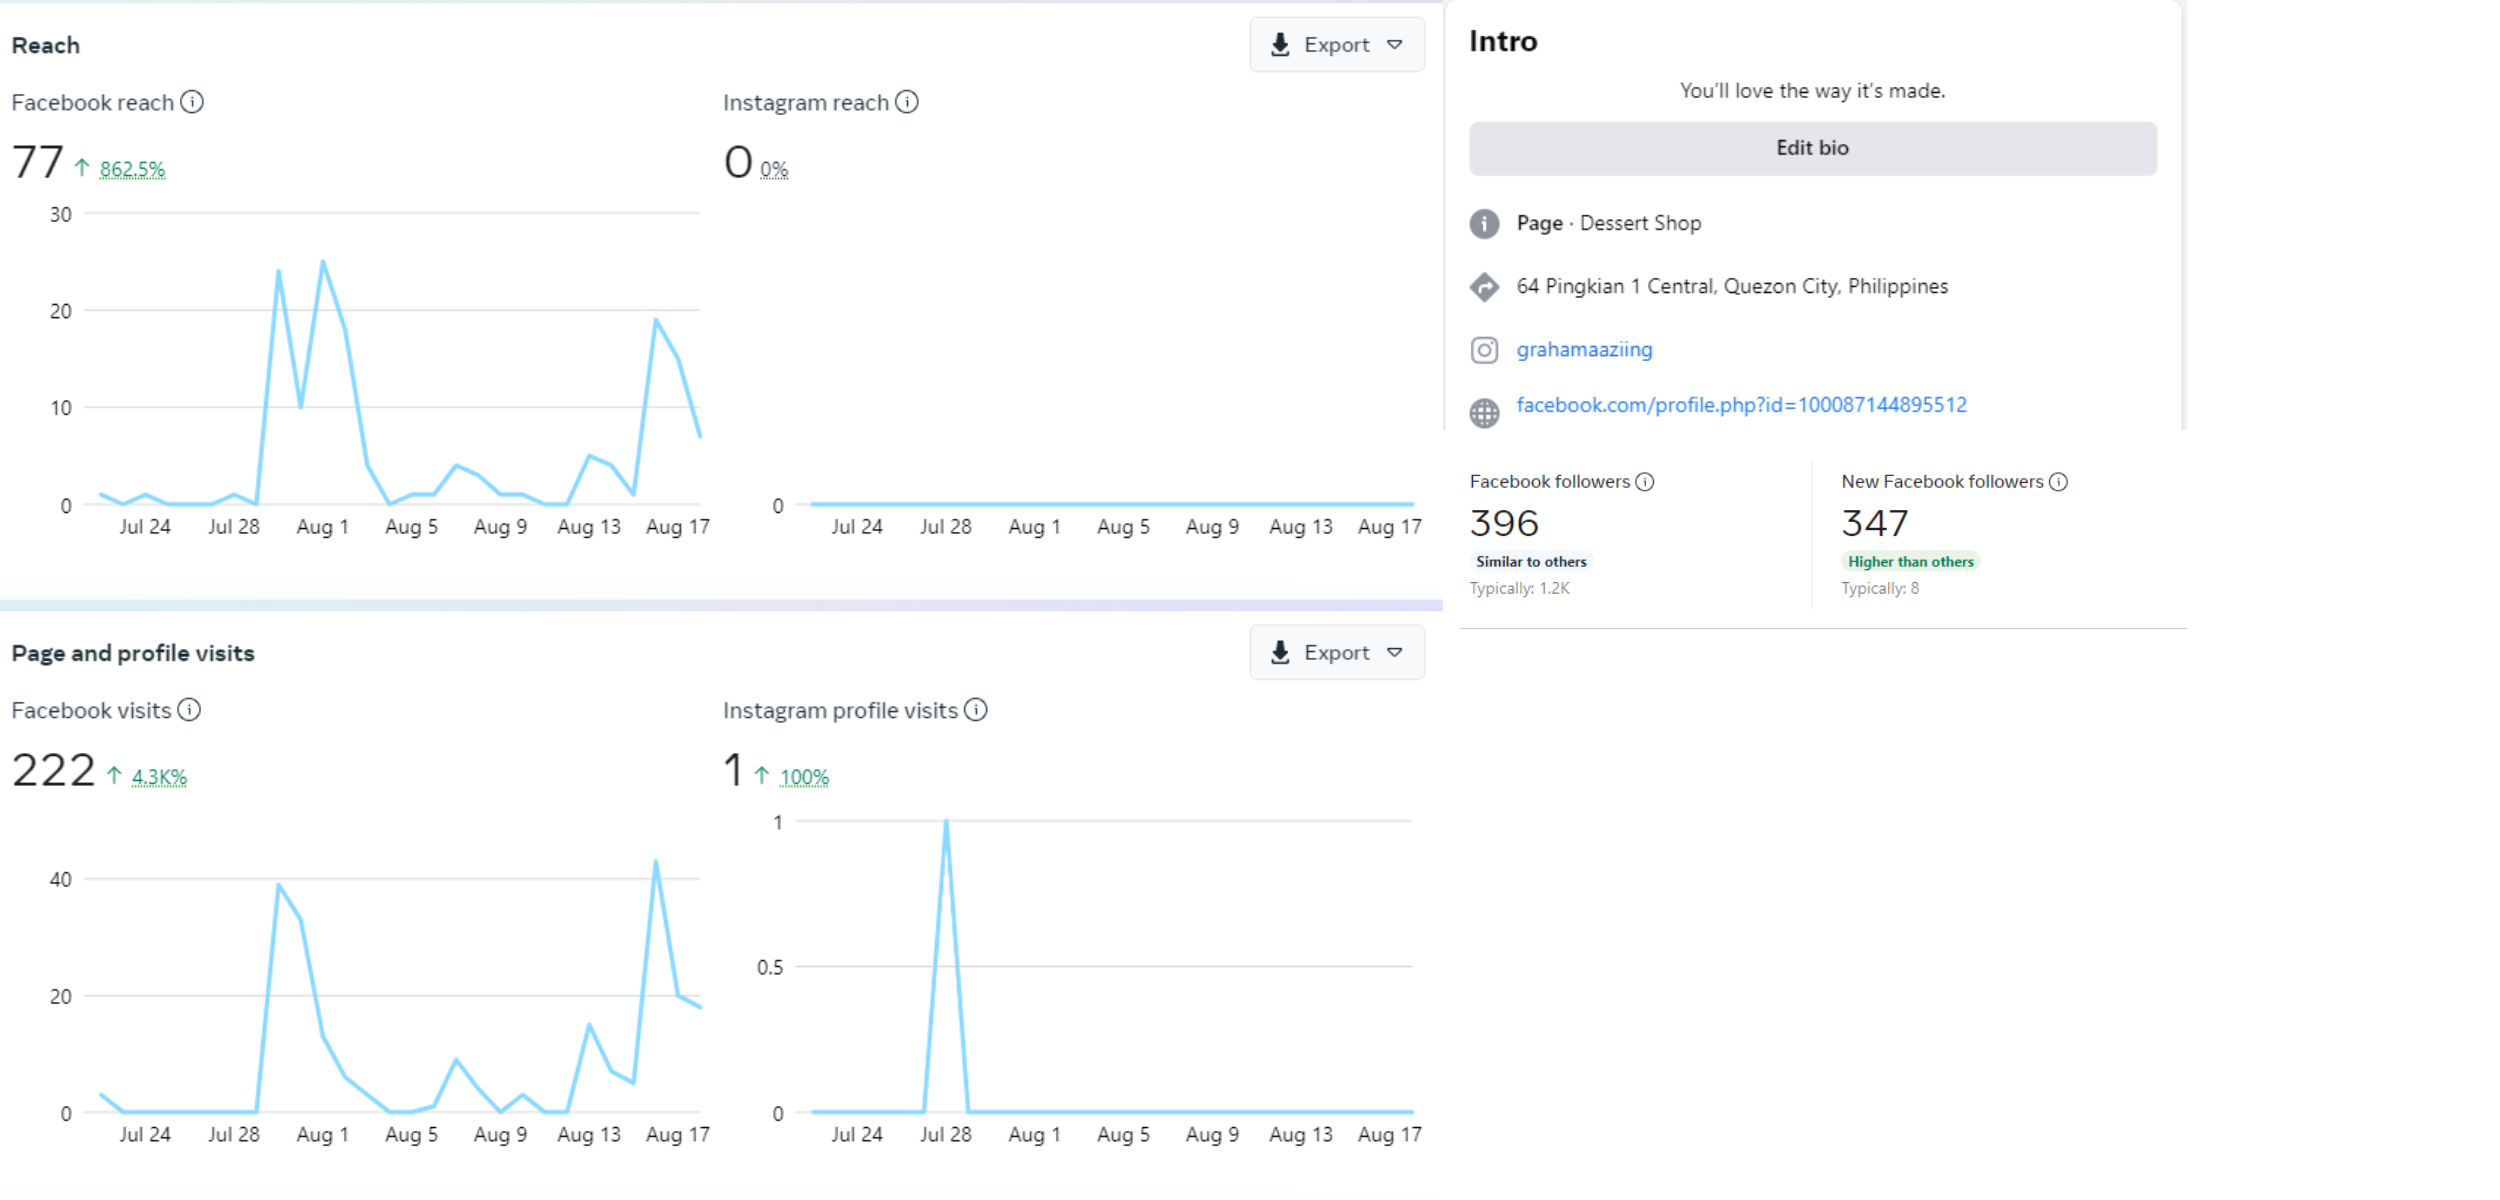Click the Instagram reach info icon
Image resolution: width=2500 pixels, height=1200 pixels.
(907, 102)
